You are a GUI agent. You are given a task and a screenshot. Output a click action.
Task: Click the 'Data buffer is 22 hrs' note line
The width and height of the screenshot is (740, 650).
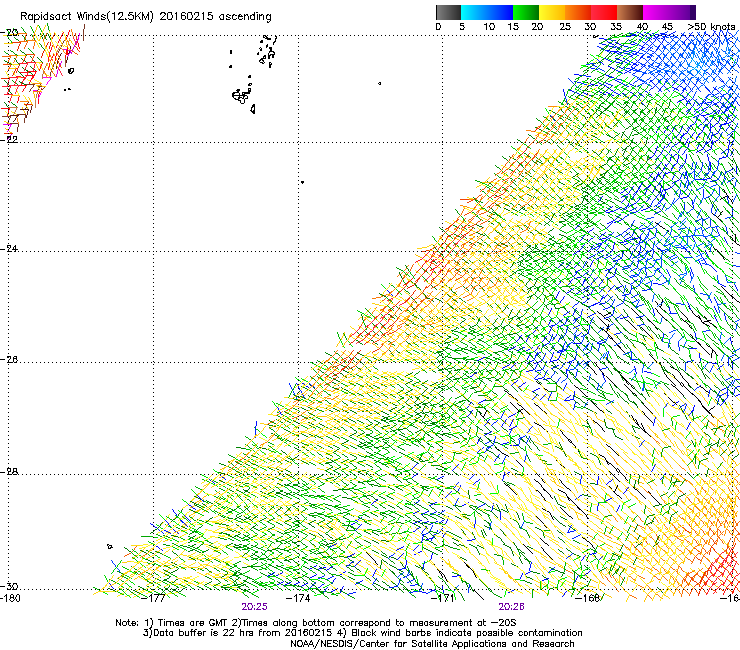click(x=362, y=633)
